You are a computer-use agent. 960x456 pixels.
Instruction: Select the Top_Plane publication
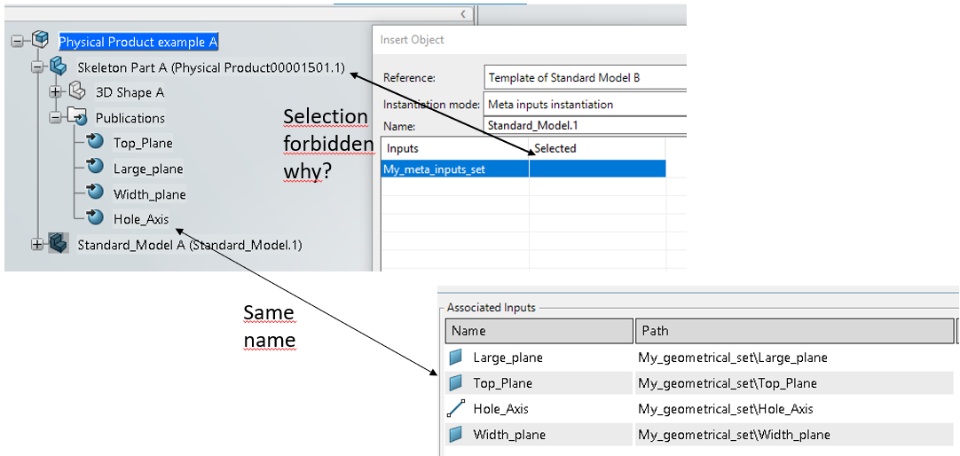pos(143,143)
